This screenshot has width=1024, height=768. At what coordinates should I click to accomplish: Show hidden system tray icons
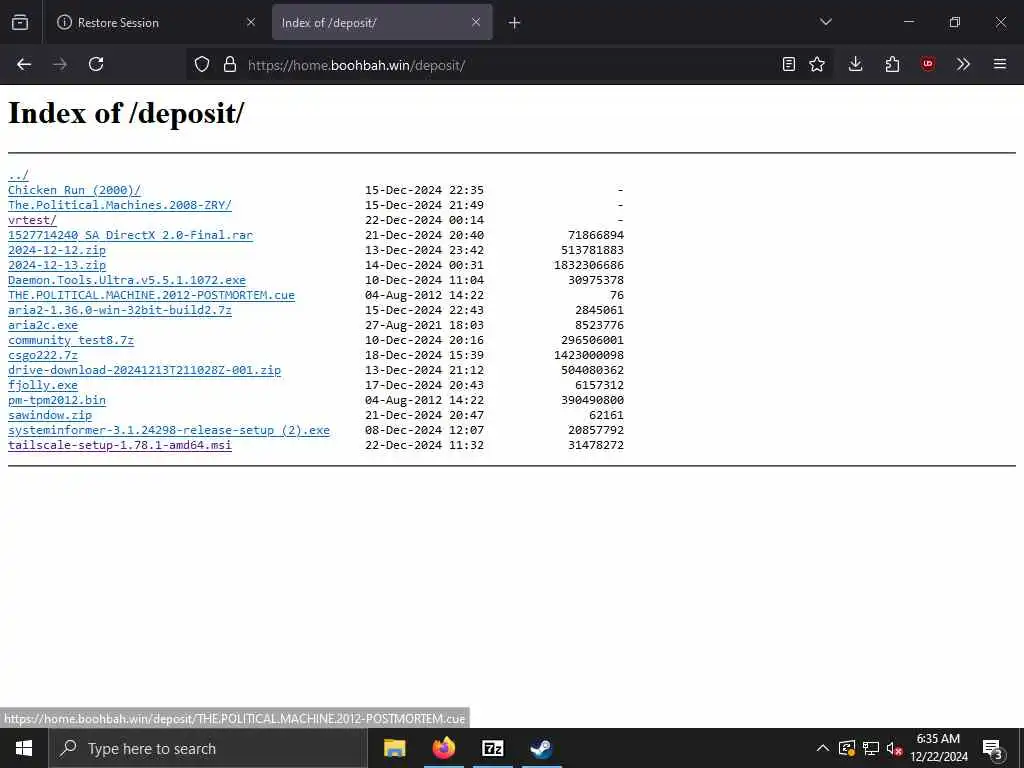point(823,748)
